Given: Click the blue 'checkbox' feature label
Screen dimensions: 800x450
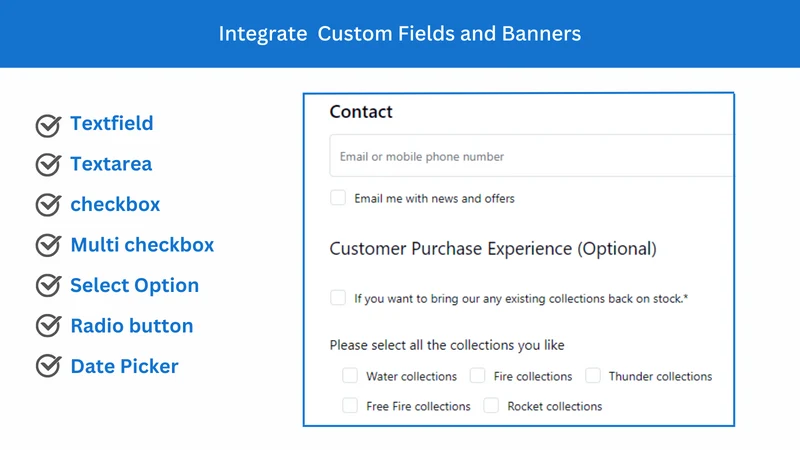Looking at the screenshot, I should click(x=115, y=205).
